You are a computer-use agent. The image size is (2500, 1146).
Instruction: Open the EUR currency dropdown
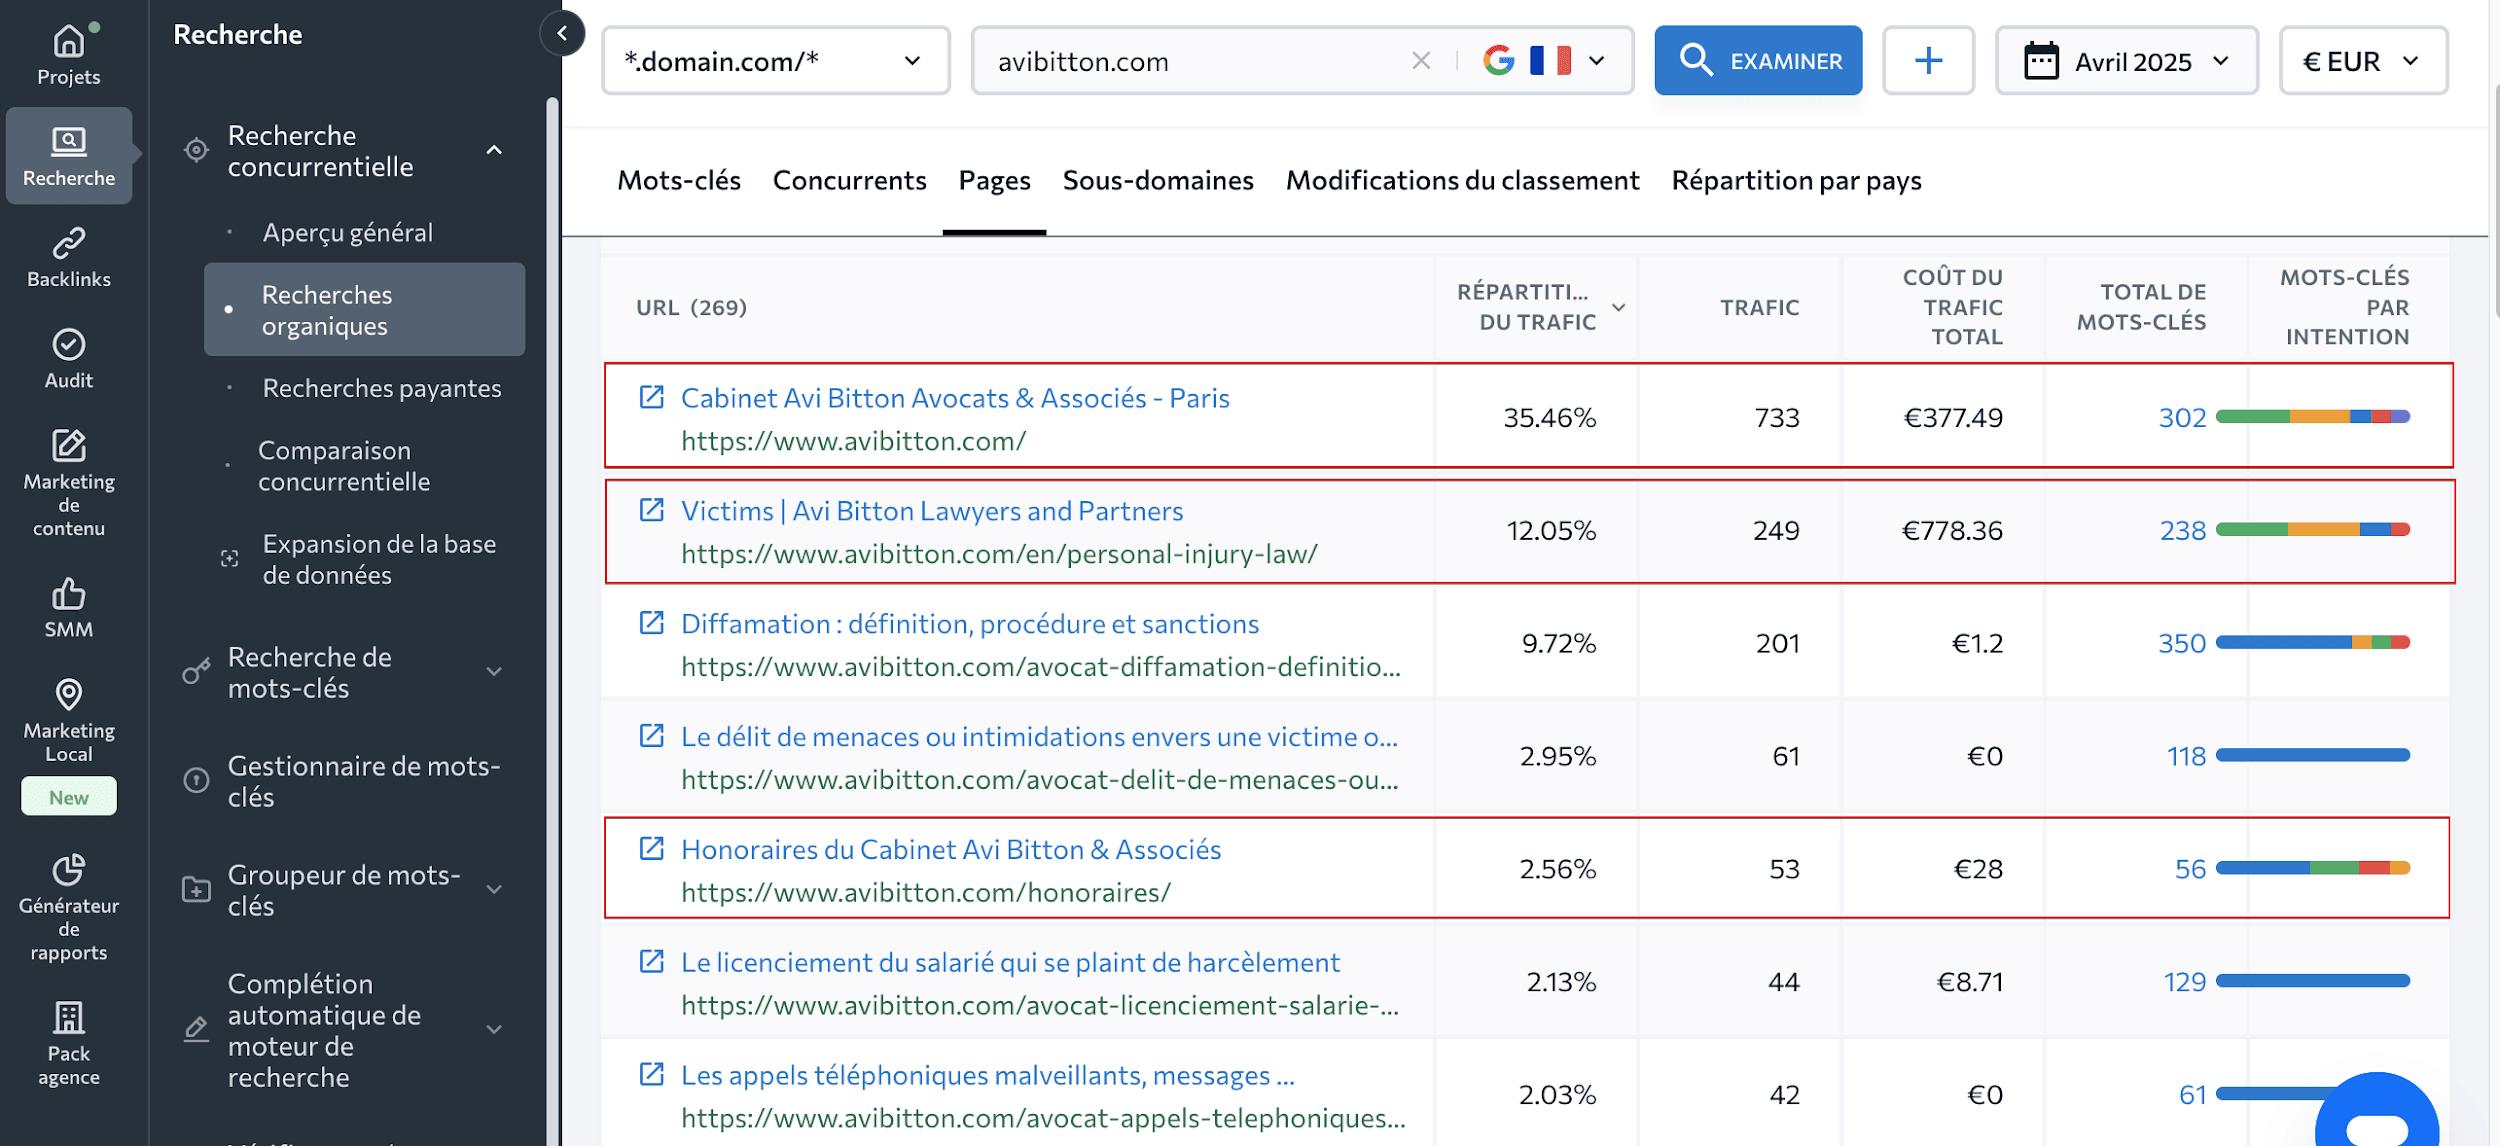[2363, 61]
